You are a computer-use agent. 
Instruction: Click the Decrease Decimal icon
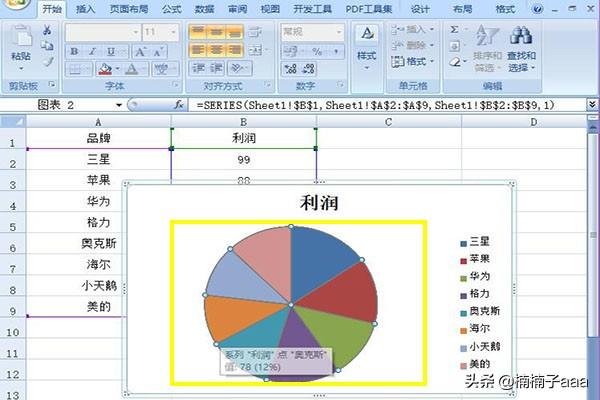tap(308, 69)
